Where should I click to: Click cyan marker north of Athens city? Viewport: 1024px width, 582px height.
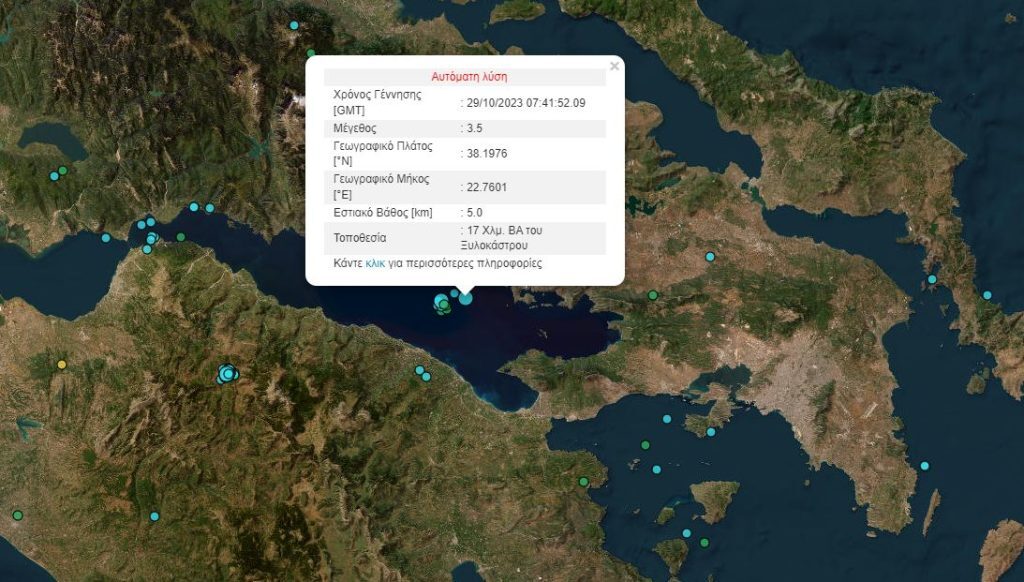click(x=710, y=257)
